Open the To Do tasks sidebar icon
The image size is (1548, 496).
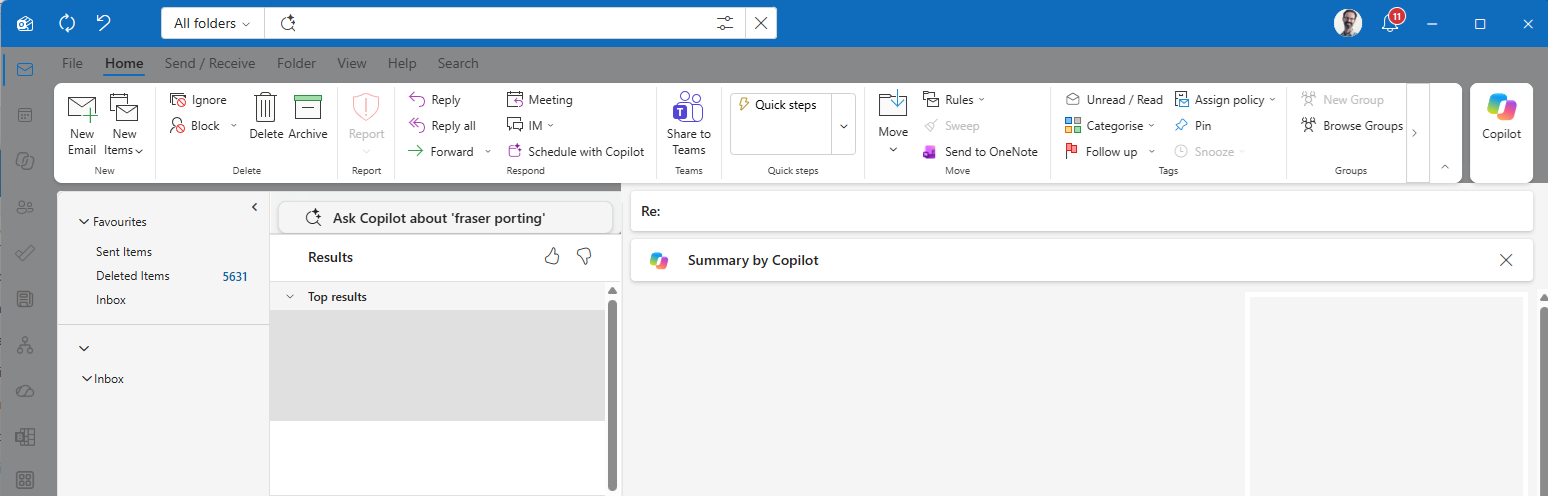tap(25, 253)
